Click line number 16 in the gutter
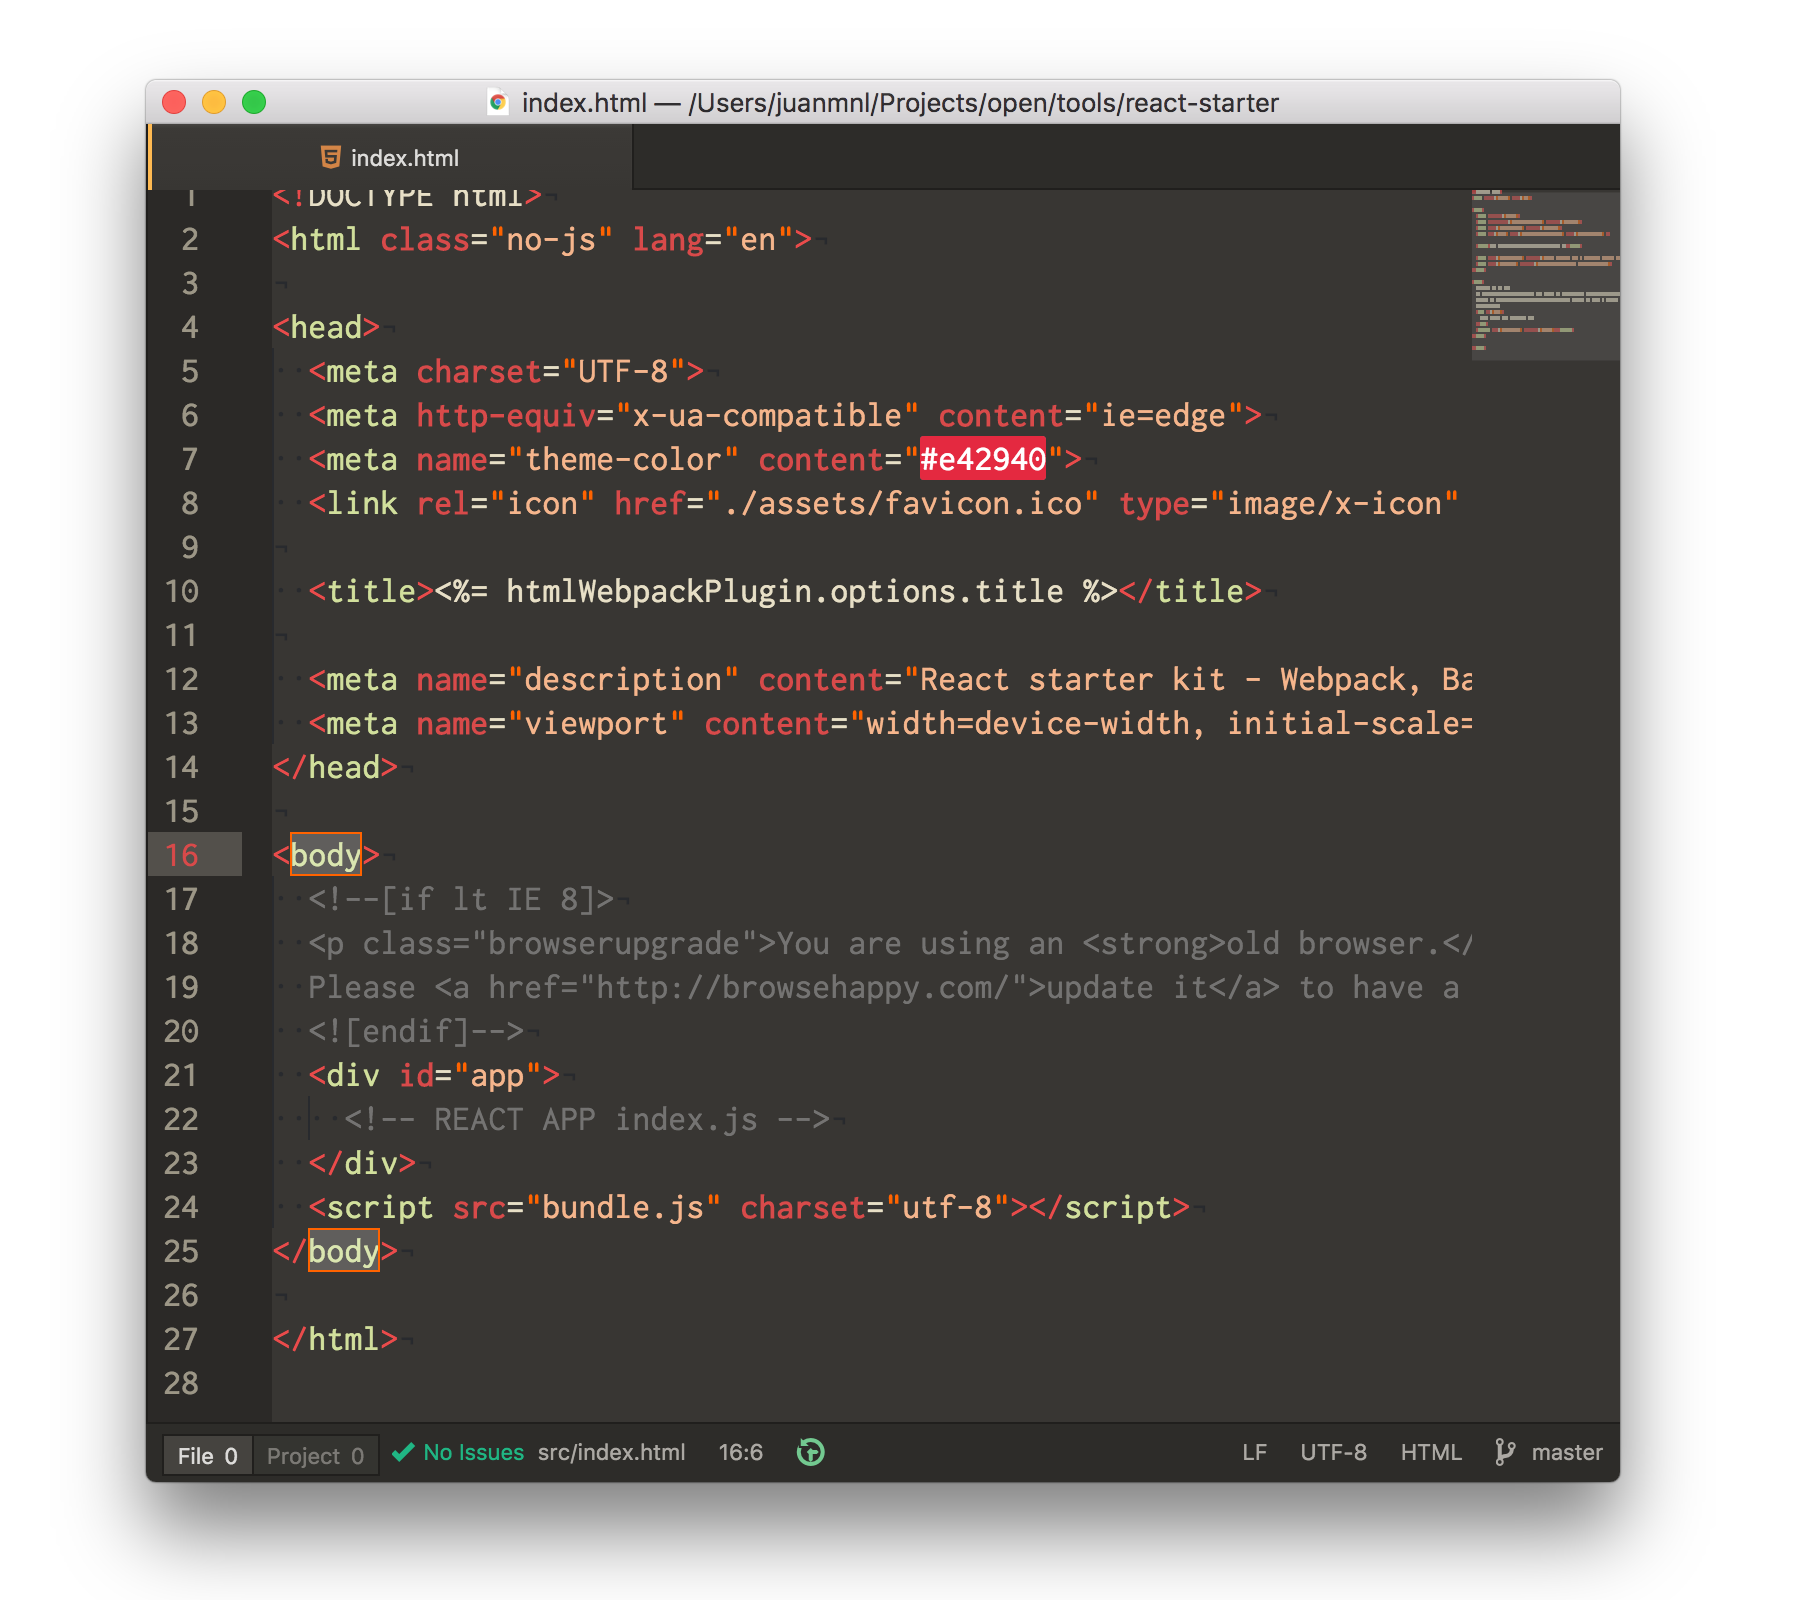This screenshot has width=1800, height=1600. [182, 855]
